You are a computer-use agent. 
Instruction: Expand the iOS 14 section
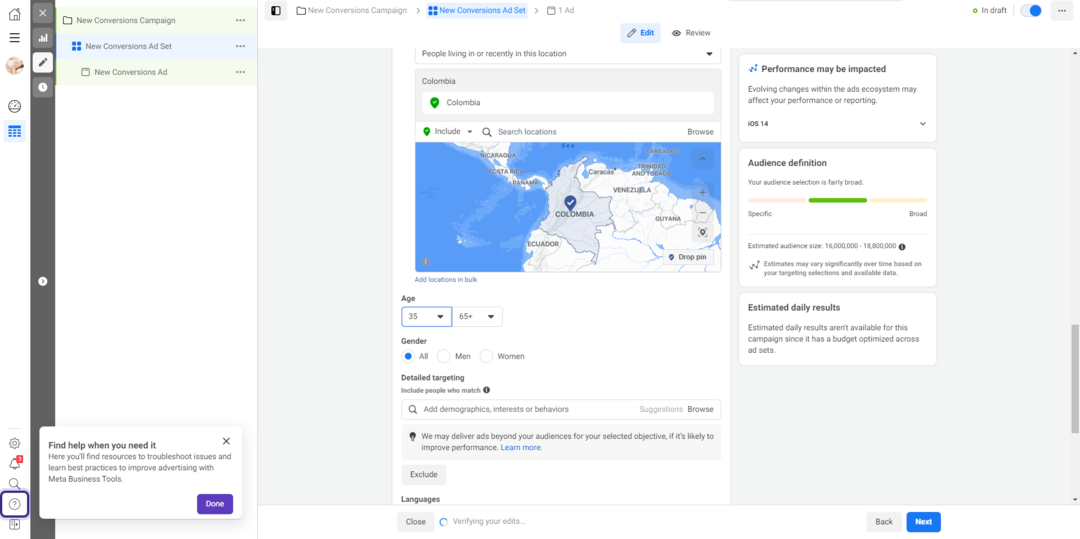click(x=922, y=123)
